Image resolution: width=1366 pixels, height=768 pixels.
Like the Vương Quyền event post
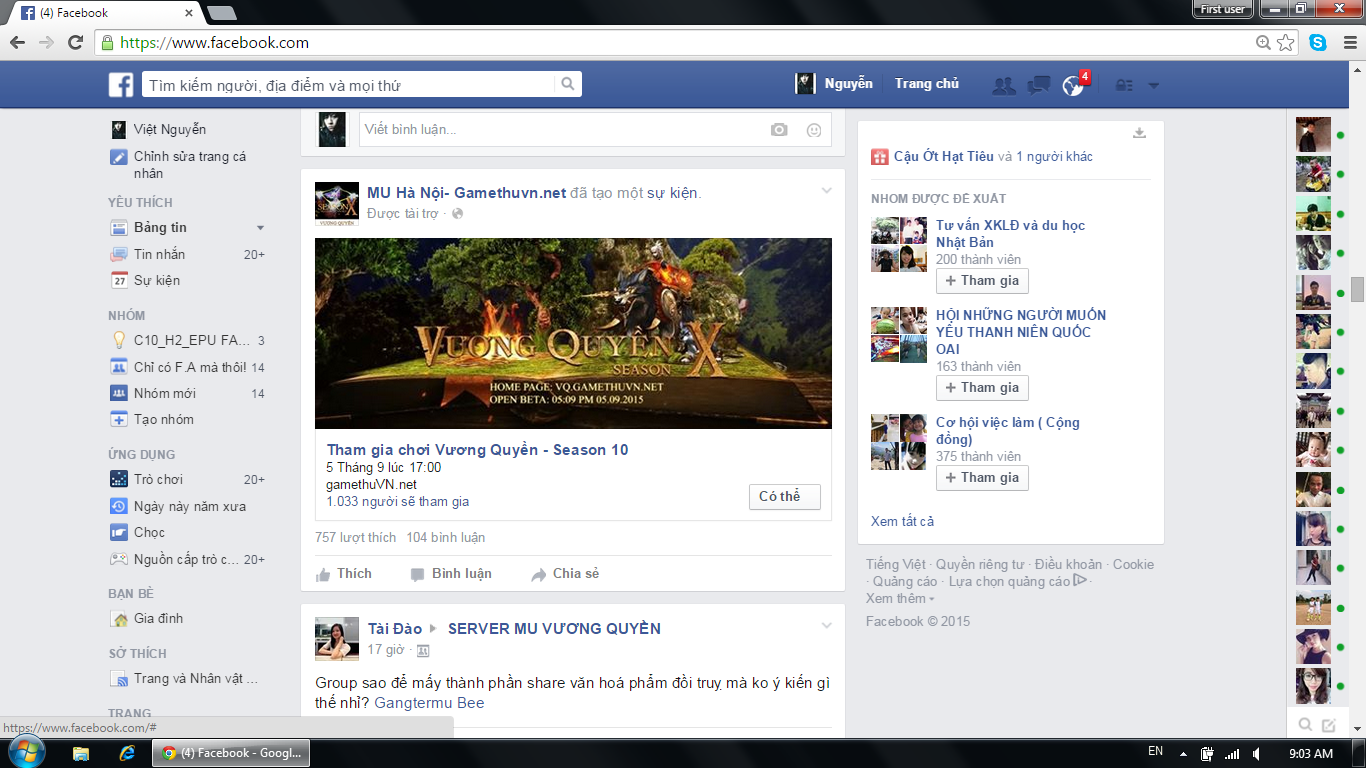(x=344, y=574)
